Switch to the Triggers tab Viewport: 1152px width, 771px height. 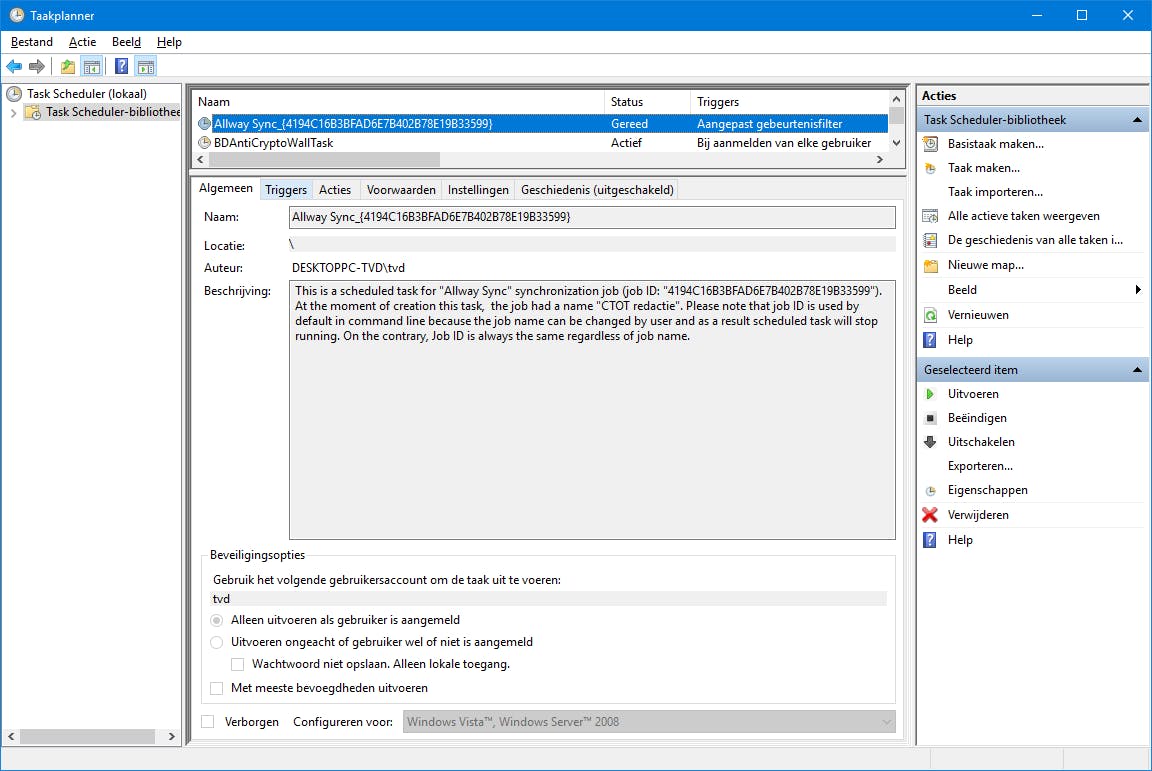(286, 190)
